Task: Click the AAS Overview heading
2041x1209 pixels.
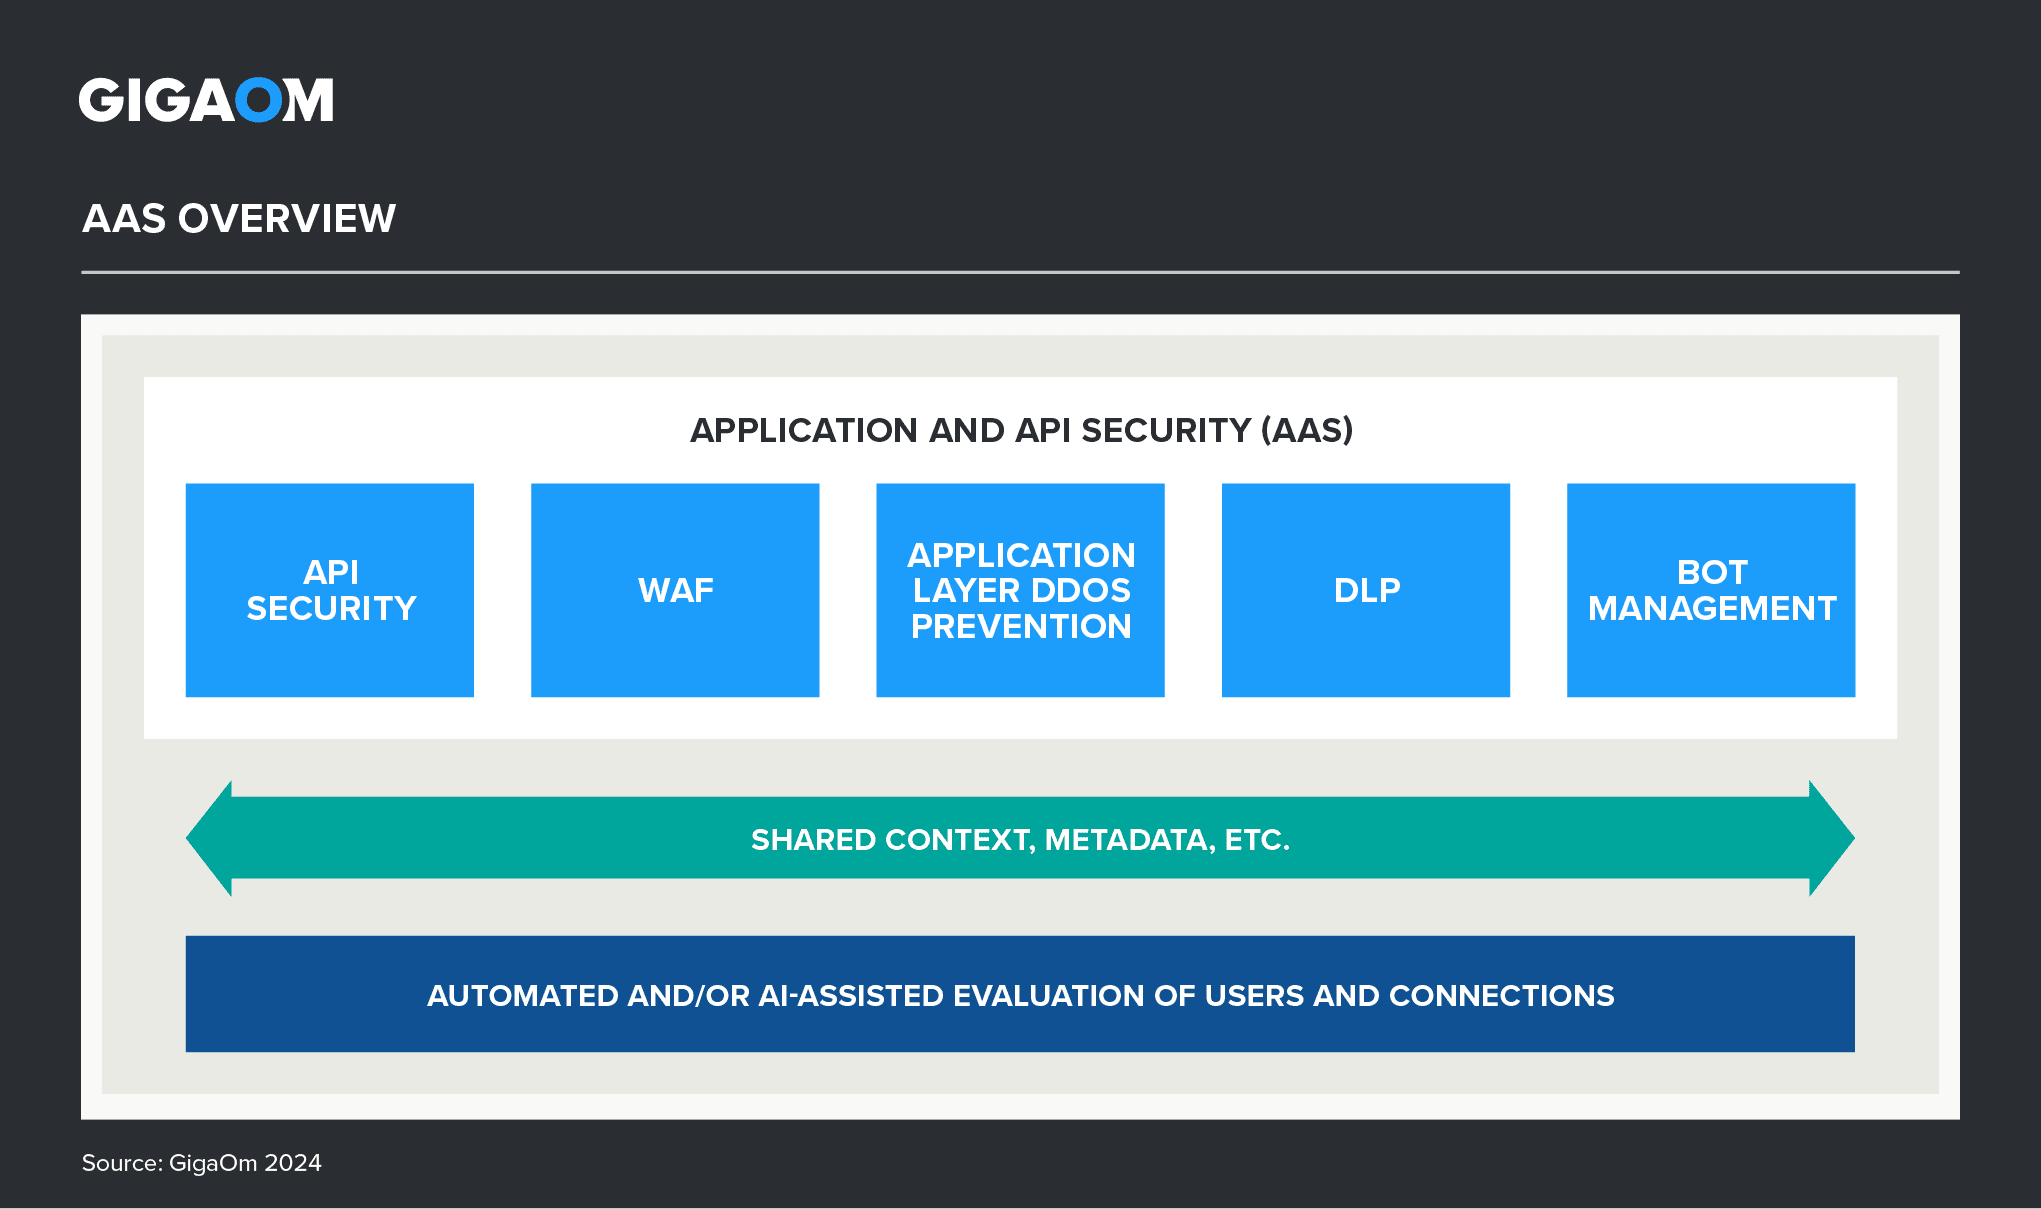Action: click(239, 218)
